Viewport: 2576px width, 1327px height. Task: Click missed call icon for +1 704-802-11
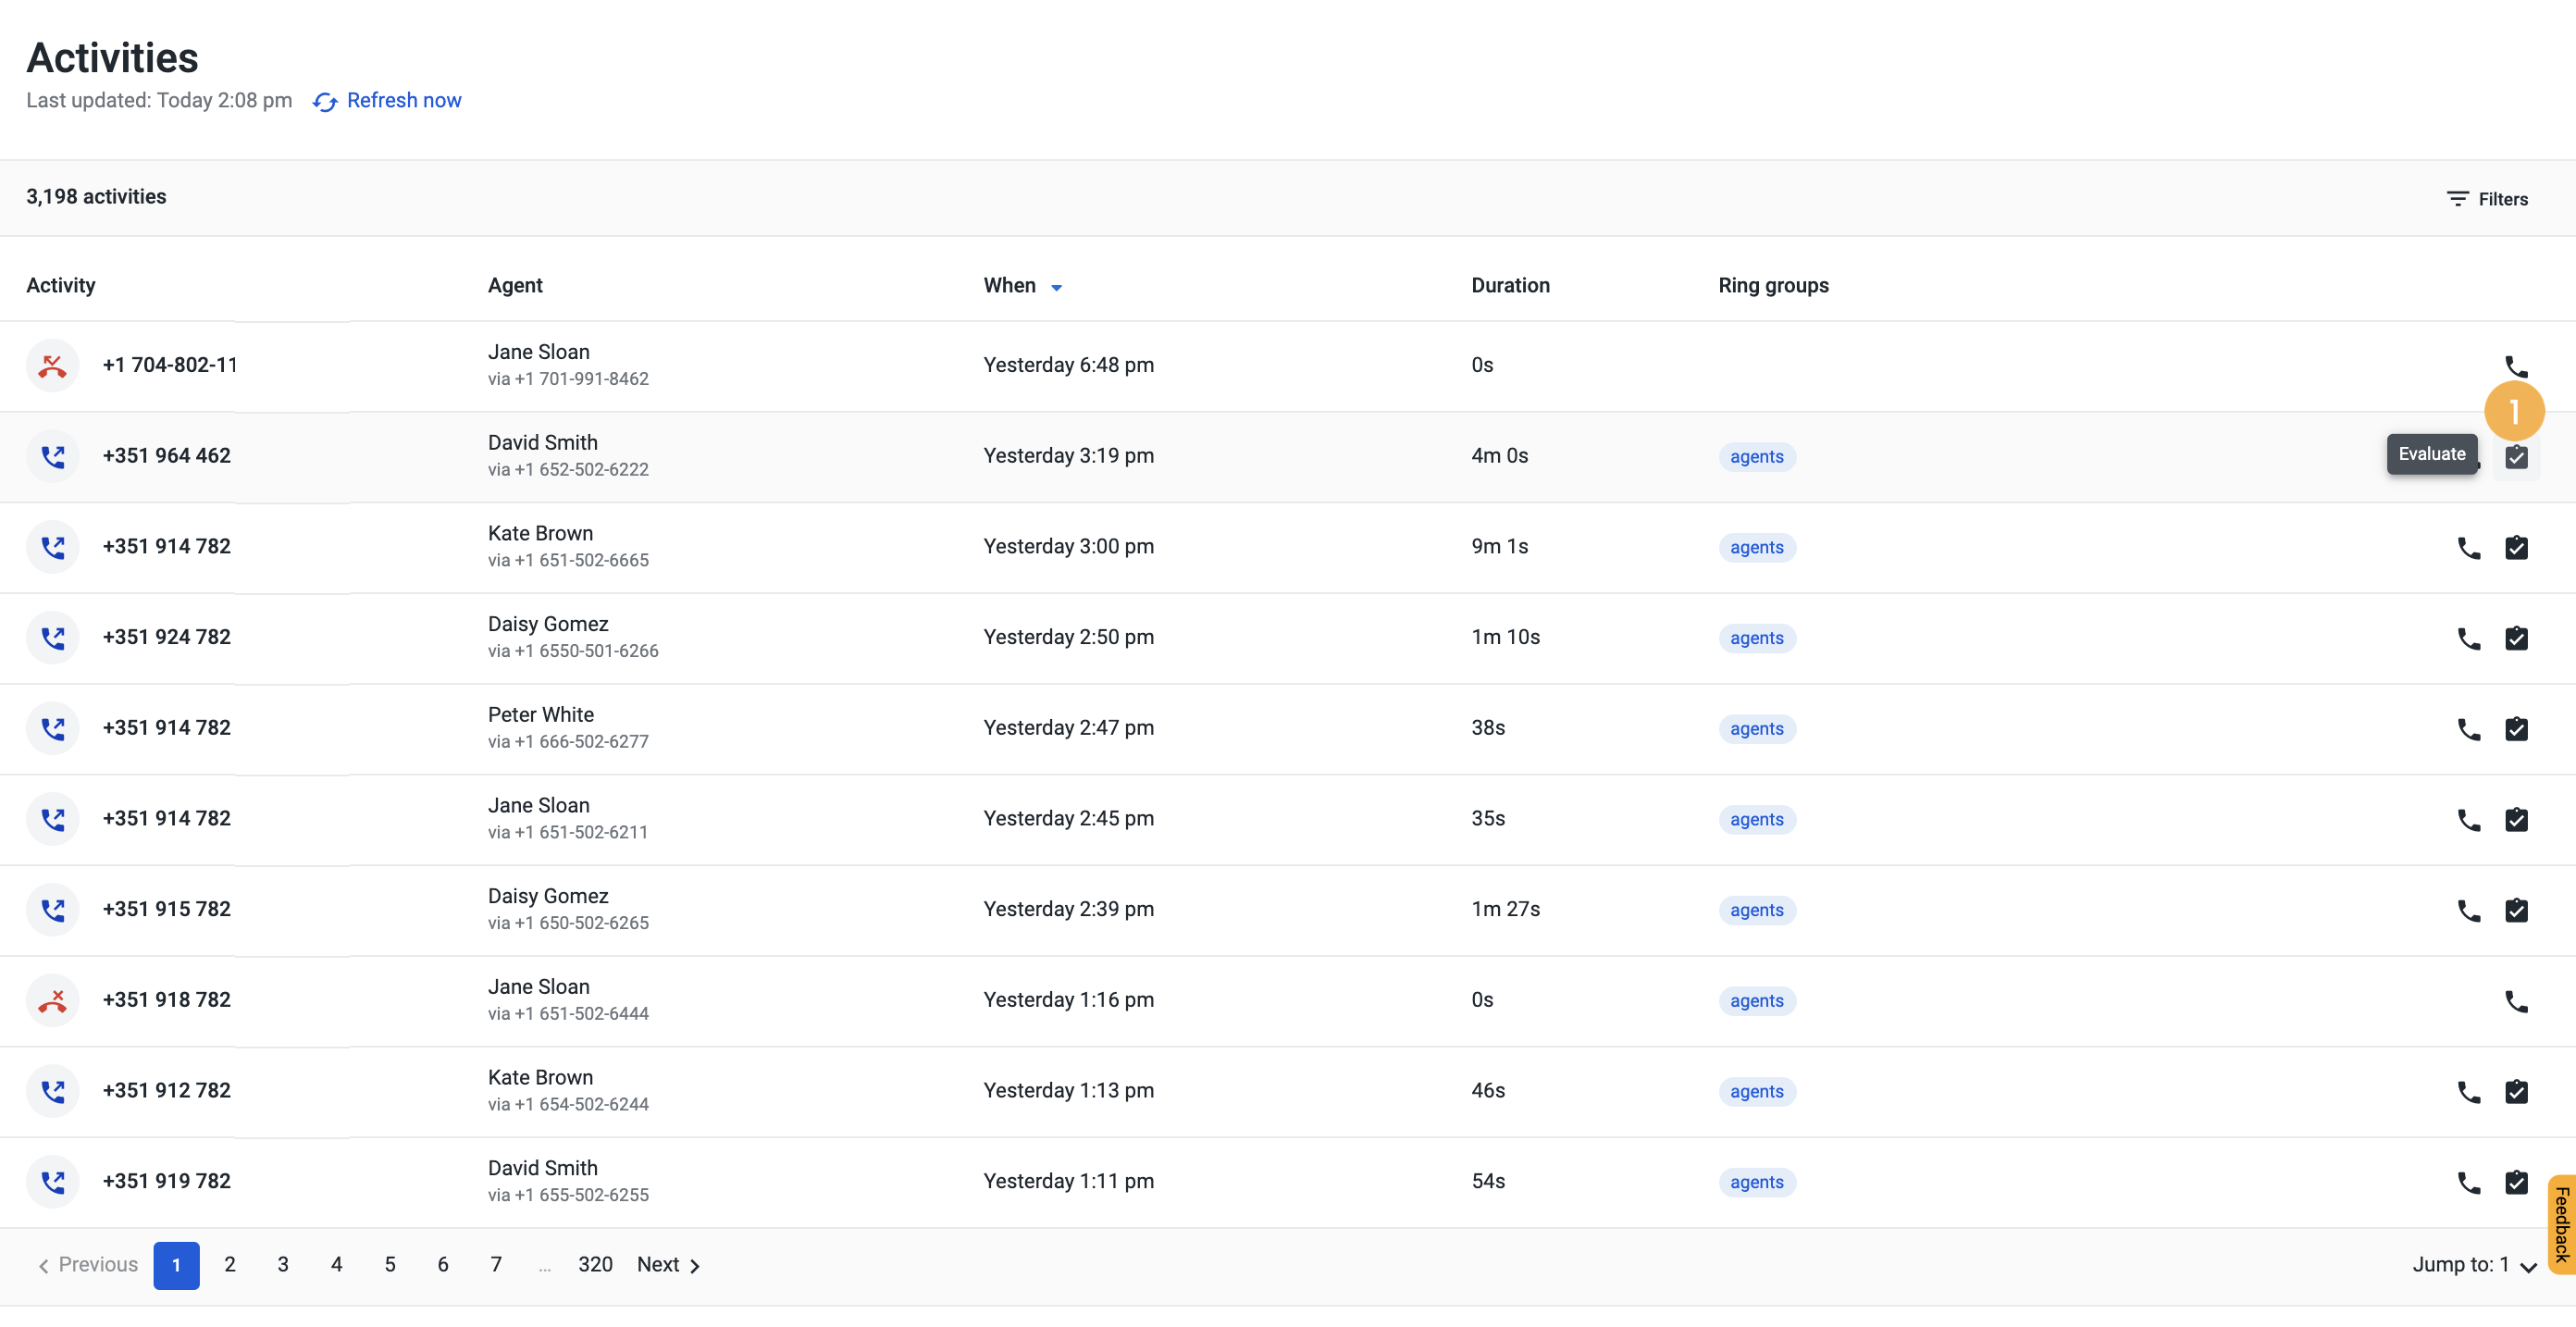click(53, 365)
